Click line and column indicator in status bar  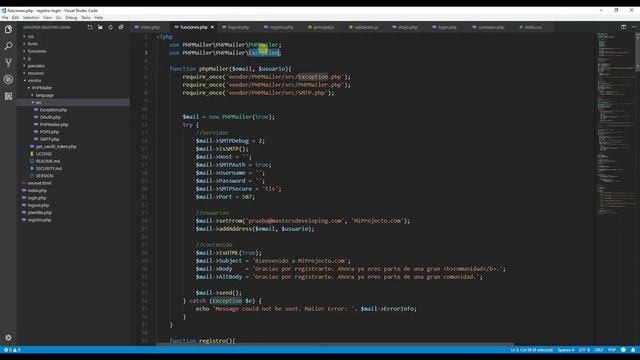click(x=531, y=350)
